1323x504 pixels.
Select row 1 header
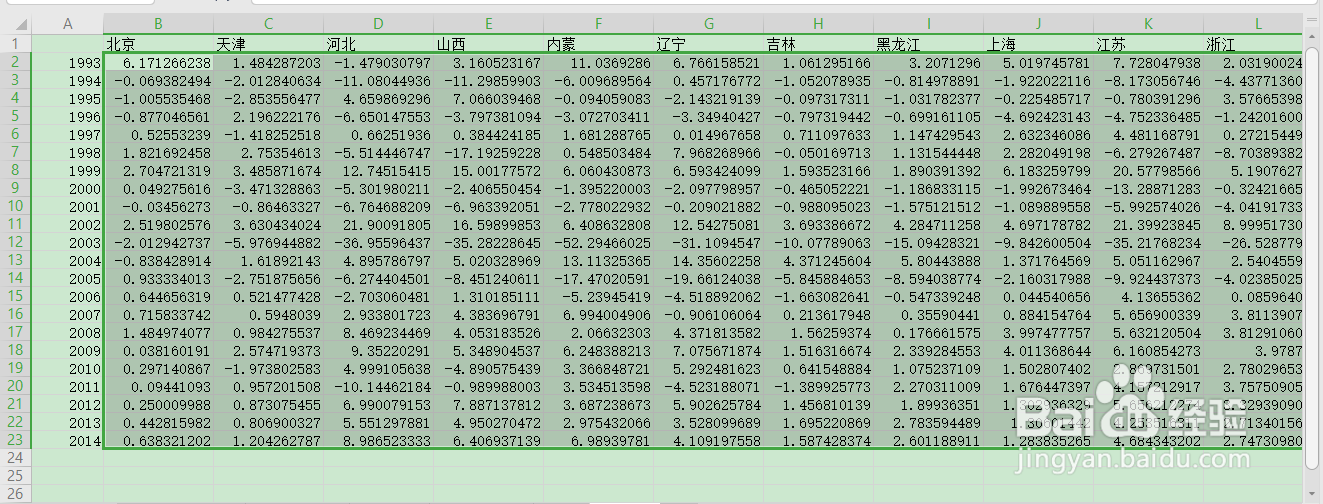(x=15, y=44)
